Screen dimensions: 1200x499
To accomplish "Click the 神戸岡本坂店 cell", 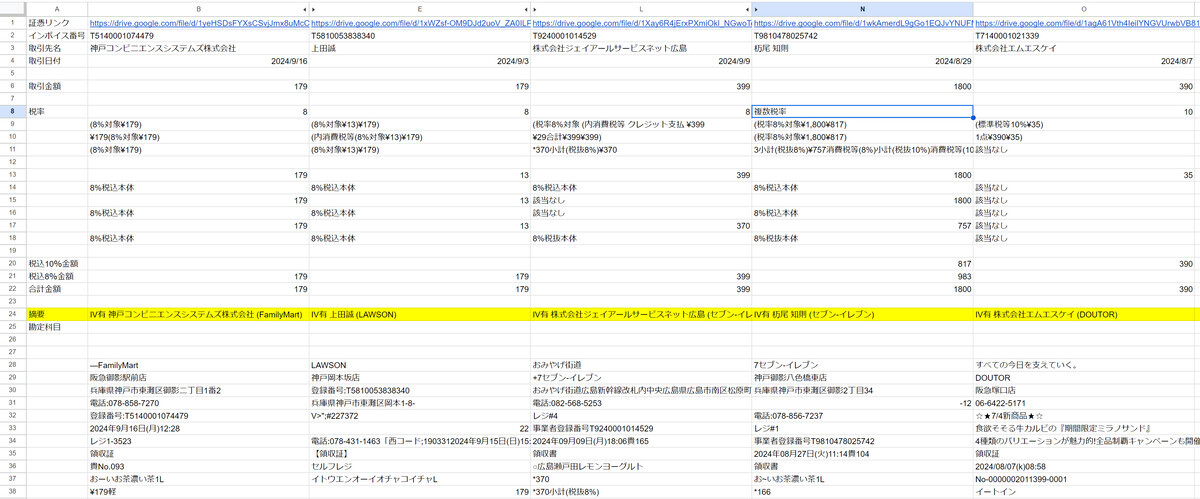I will (x=420, y=378).
